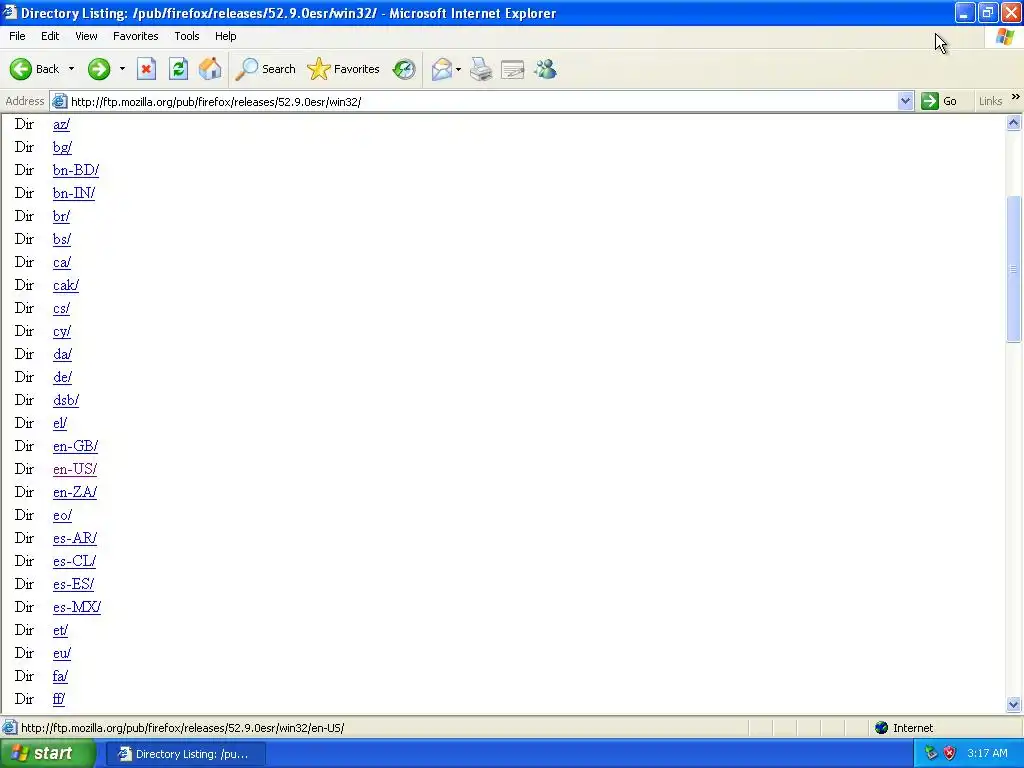Screen dimensions: 1024x768
Task: Open the el/ directory link
Action: tap(60, 423)
